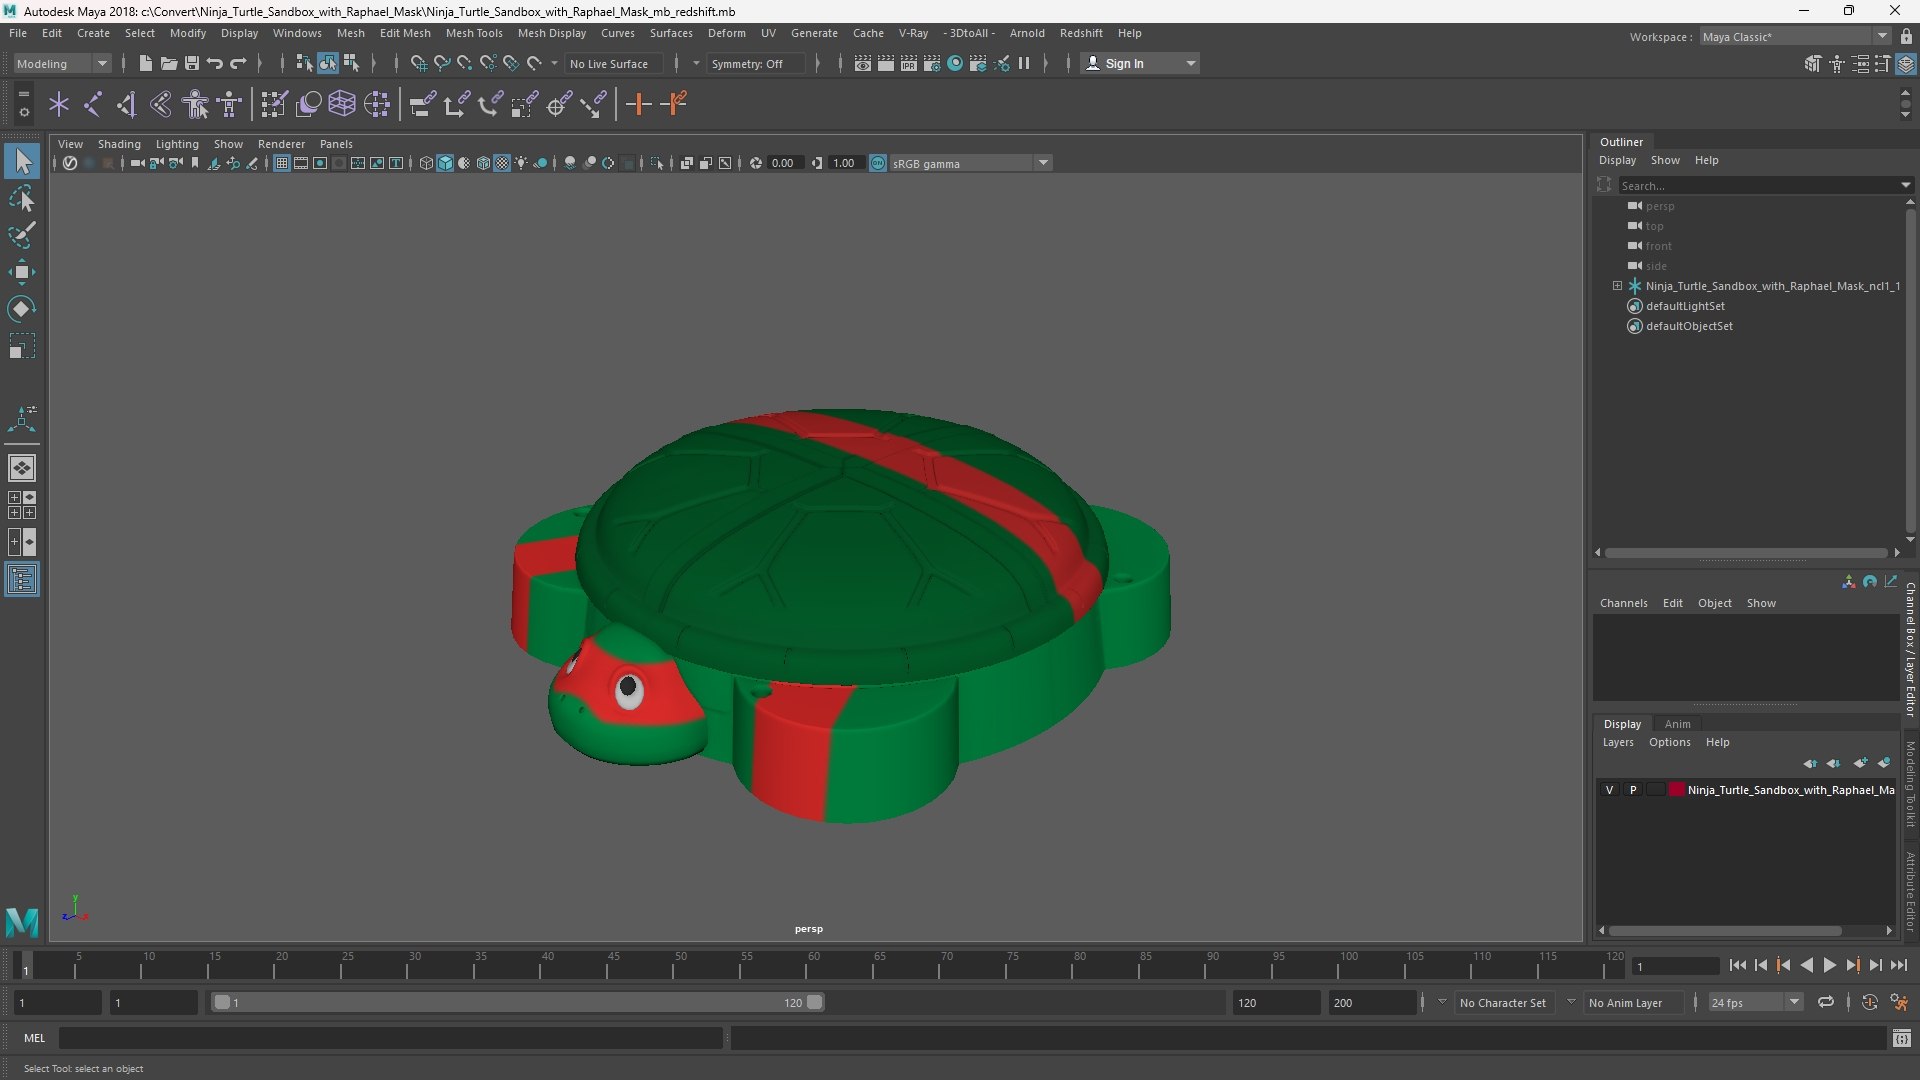The image size is (1920, 1080).
Task: Select the arrow Select tool
Action: coord(22,161)
